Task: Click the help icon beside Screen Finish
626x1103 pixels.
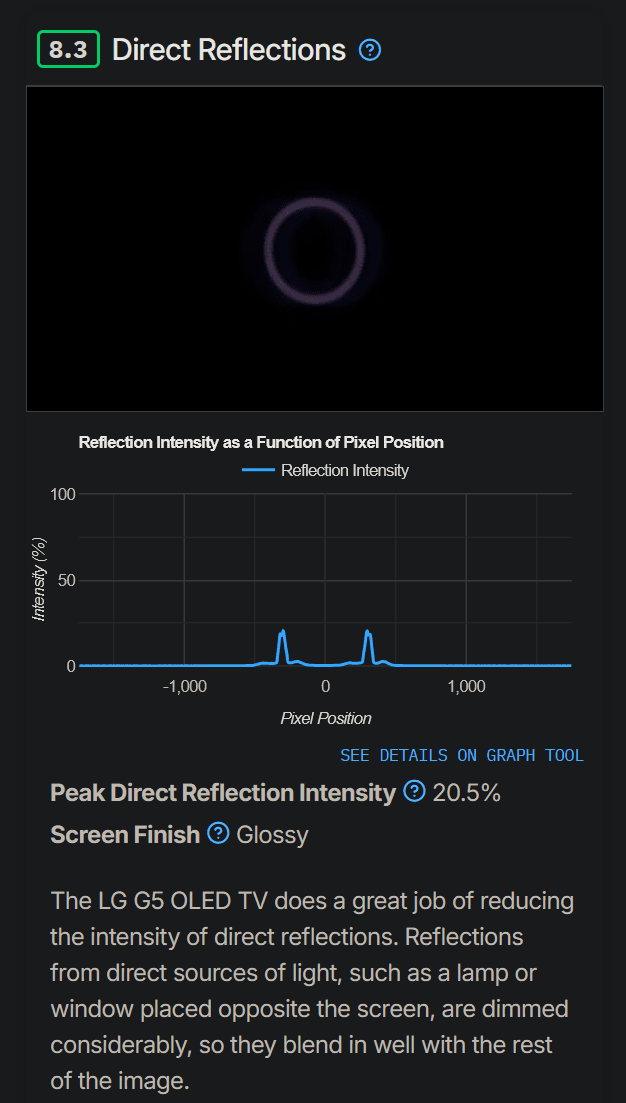Action: (x=218, y=834)
